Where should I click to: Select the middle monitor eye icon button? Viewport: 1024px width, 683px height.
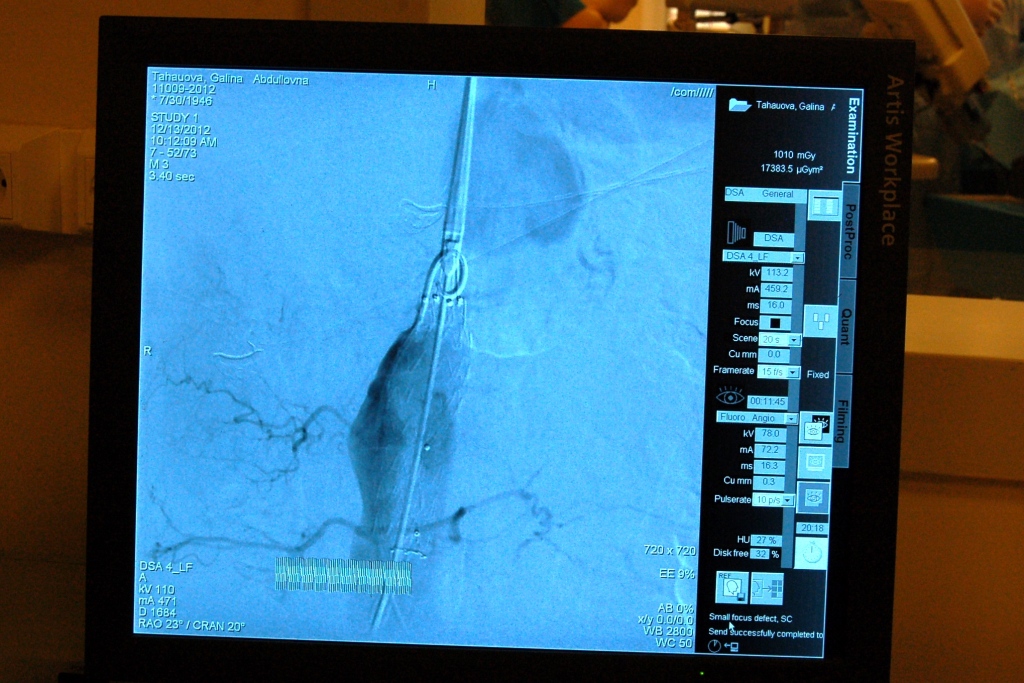(814, 464)
